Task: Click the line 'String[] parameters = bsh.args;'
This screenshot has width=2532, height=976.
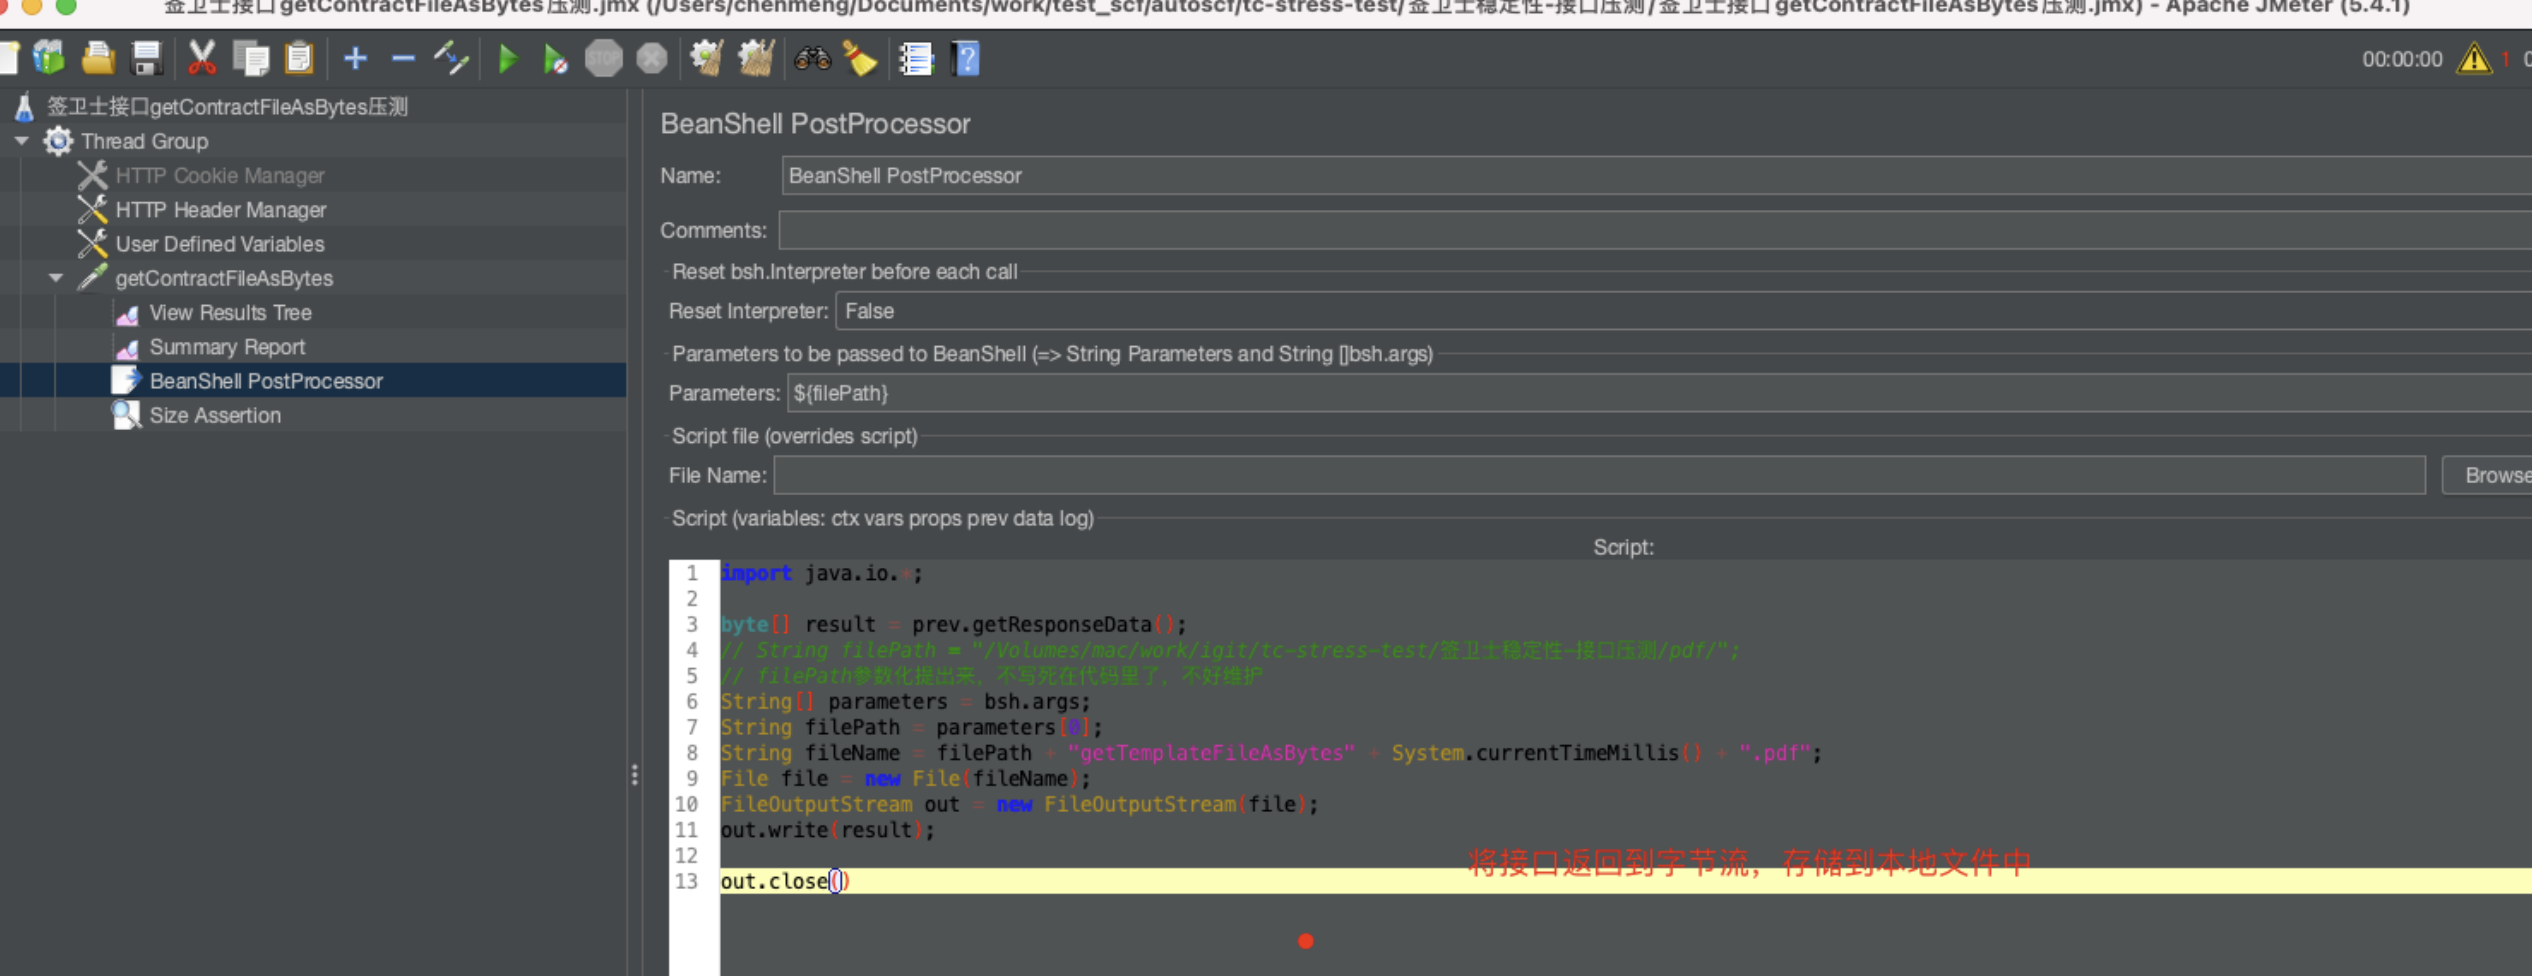Action: (x=905, y=702)
